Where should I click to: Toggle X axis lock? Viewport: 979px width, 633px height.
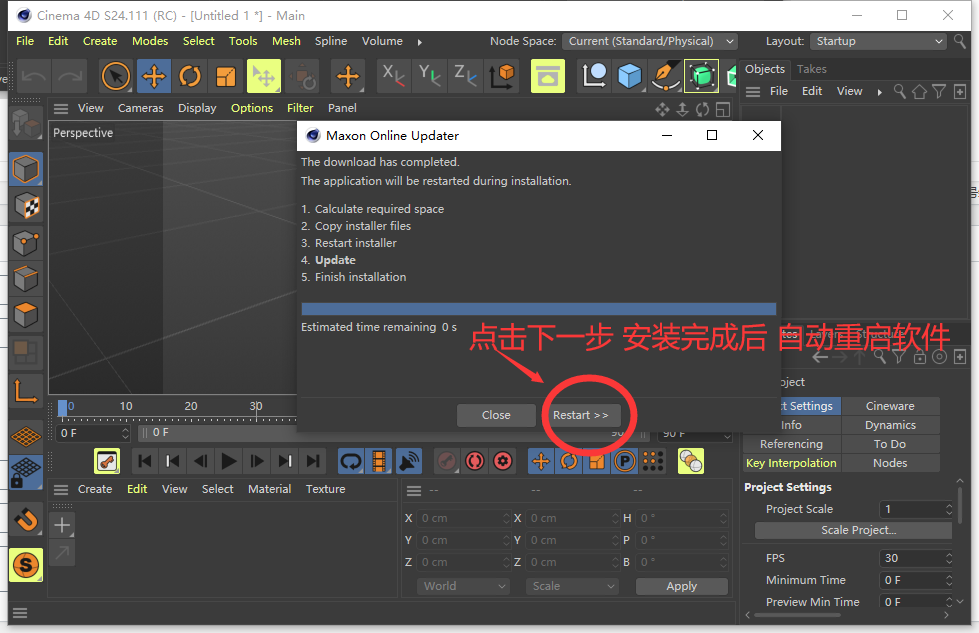click(x=393, y=76)
